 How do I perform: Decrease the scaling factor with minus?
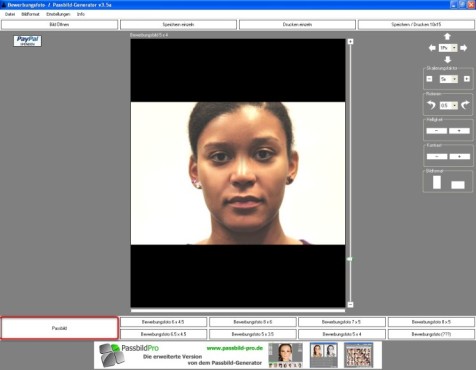(429, 79)
